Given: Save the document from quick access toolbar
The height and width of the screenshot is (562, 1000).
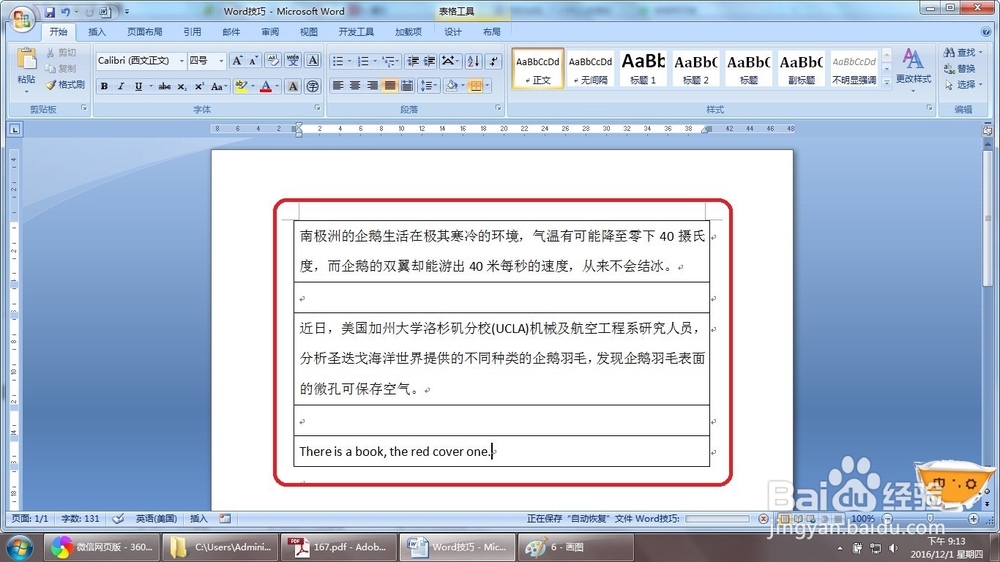Looking at the screenshot, I should (x=50, y=11).
